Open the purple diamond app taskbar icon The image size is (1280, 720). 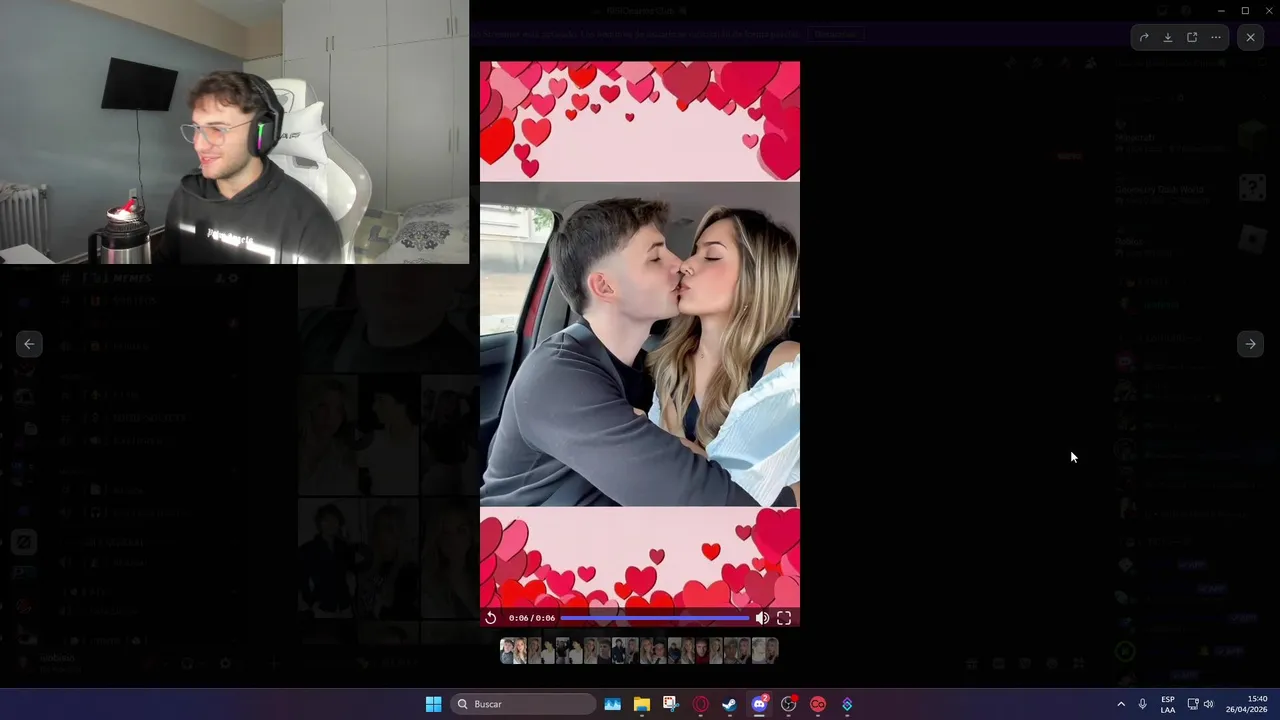point(847,704)
